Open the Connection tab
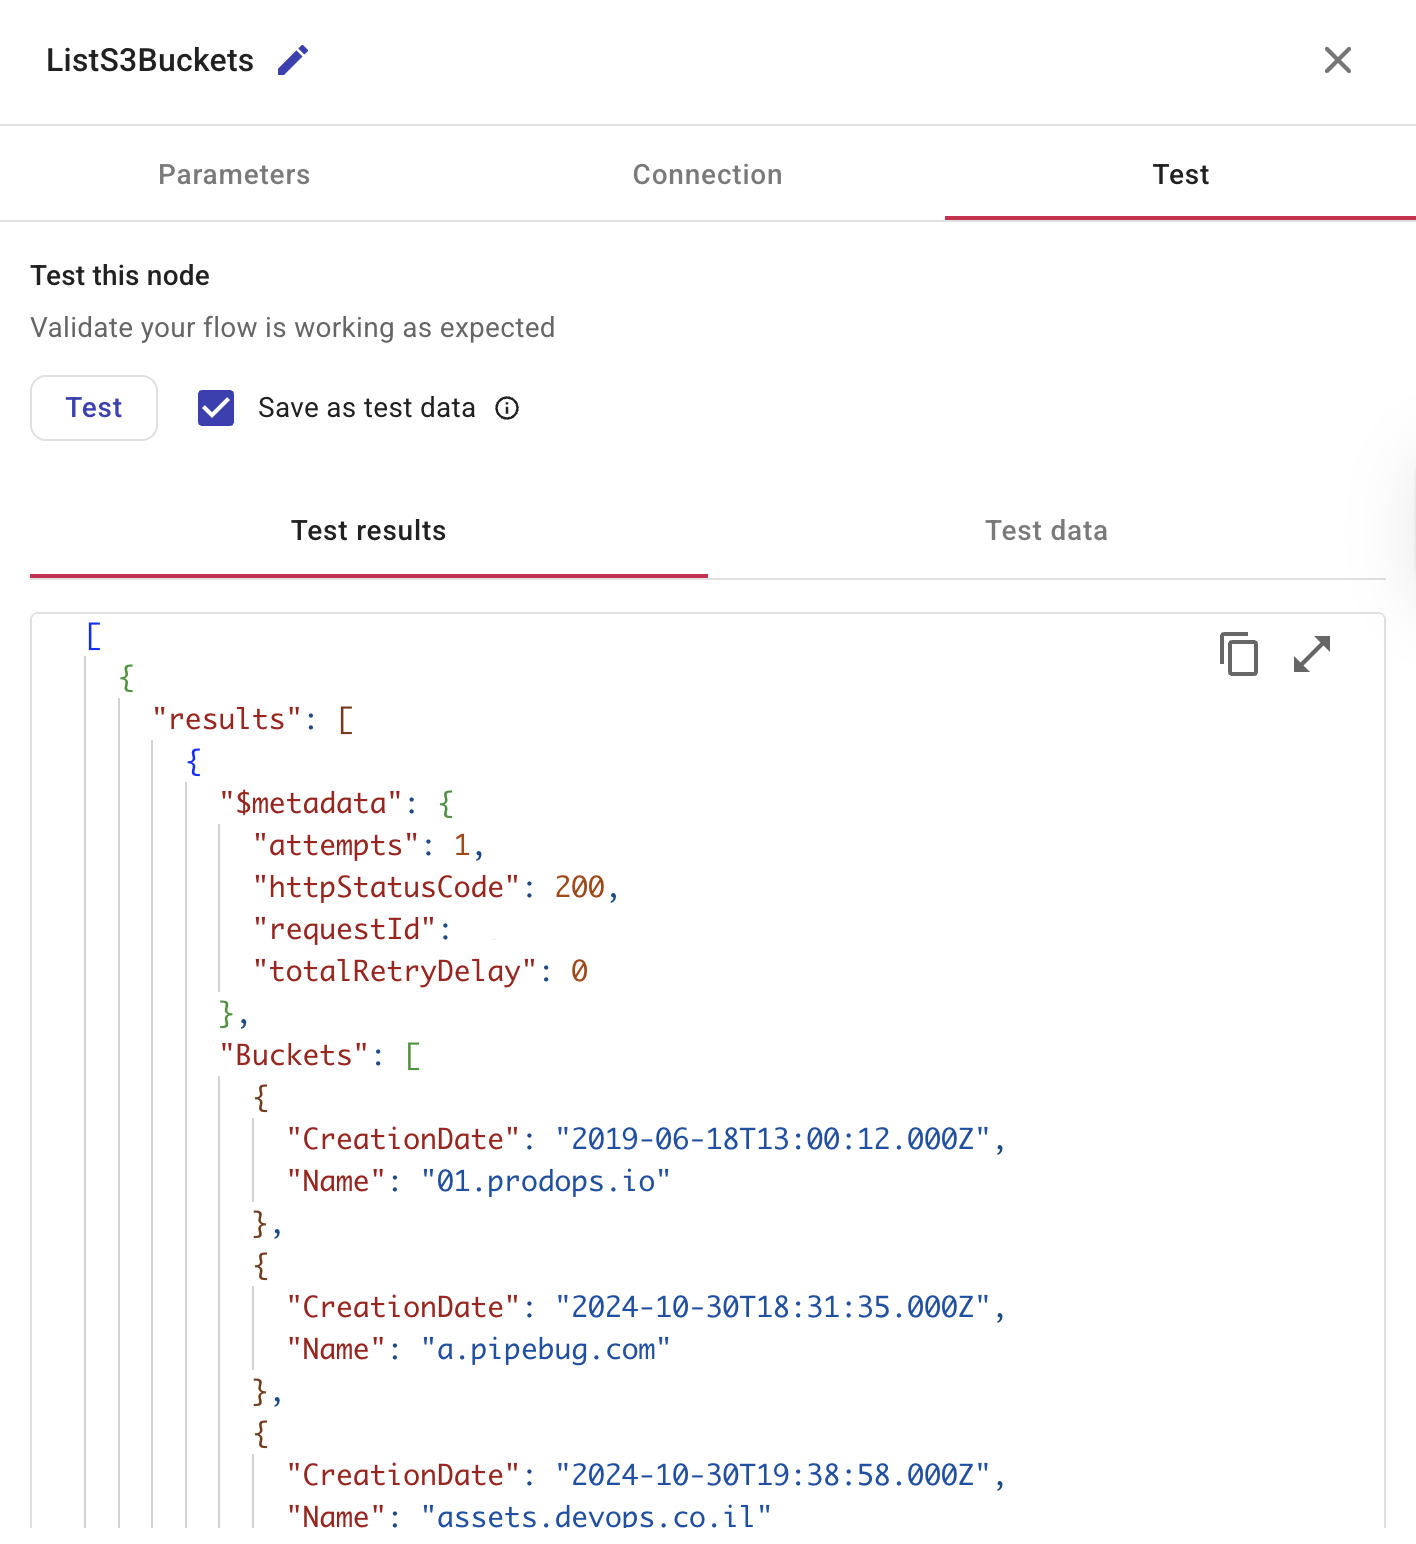 (707, 175)
